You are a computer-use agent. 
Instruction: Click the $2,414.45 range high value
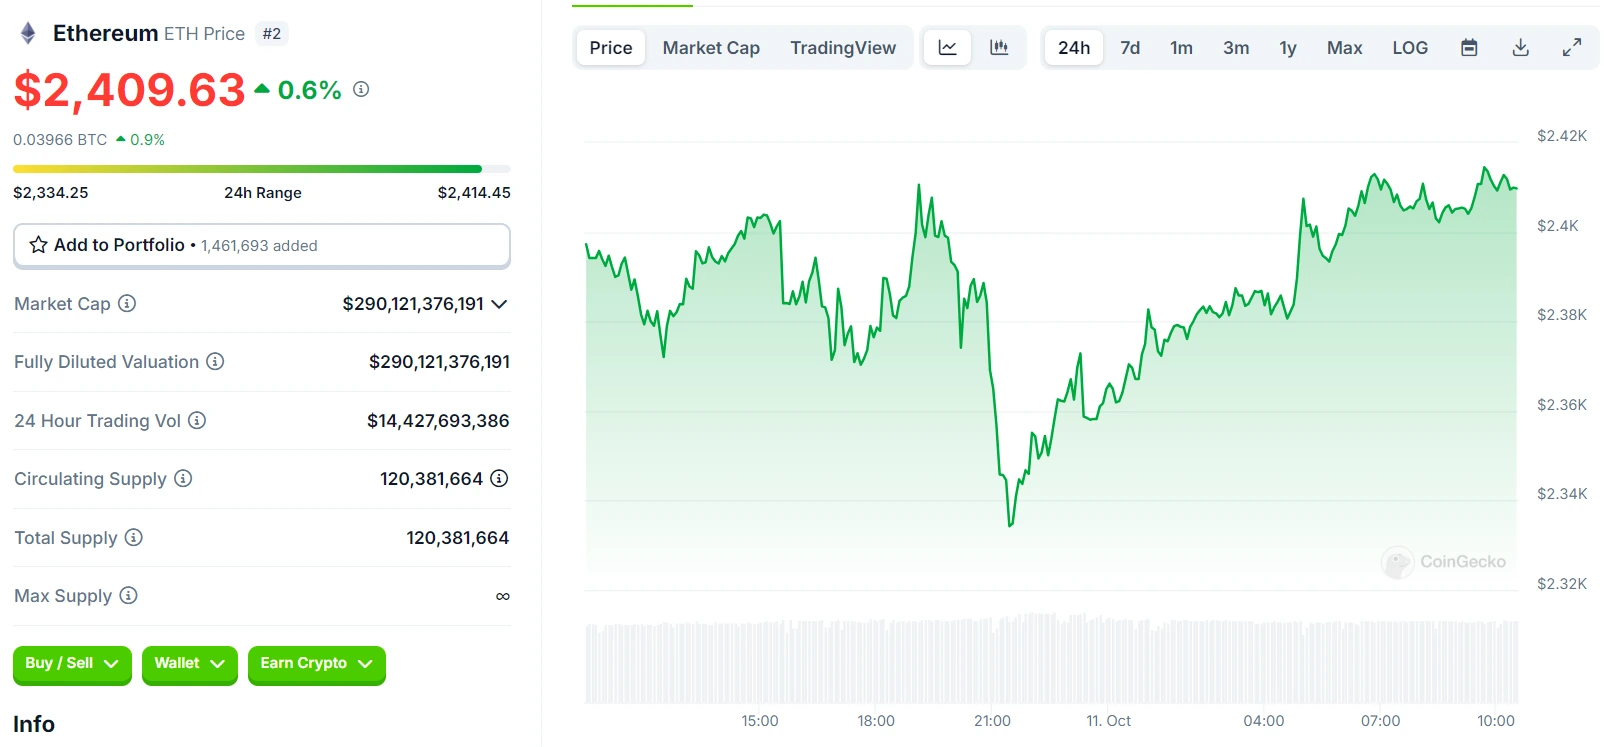click(474, 192)
